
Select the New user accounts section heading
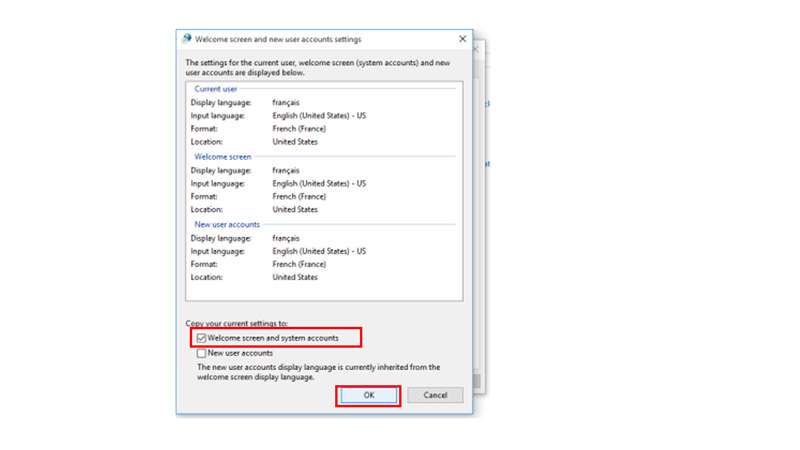tap(227, 224)
